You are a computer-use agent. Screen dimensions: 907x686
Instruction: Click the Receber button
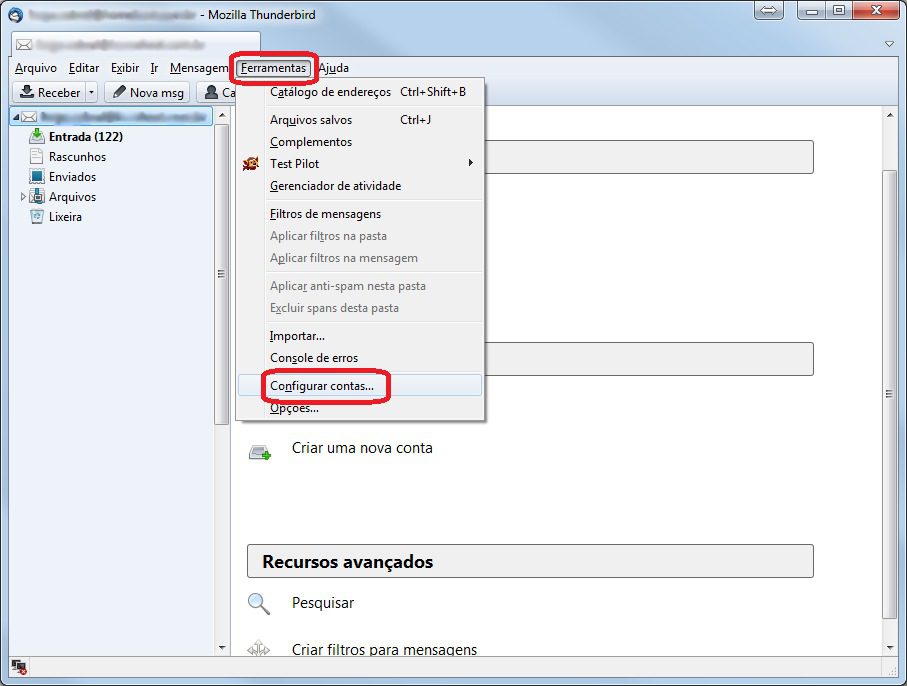[50, 92]
